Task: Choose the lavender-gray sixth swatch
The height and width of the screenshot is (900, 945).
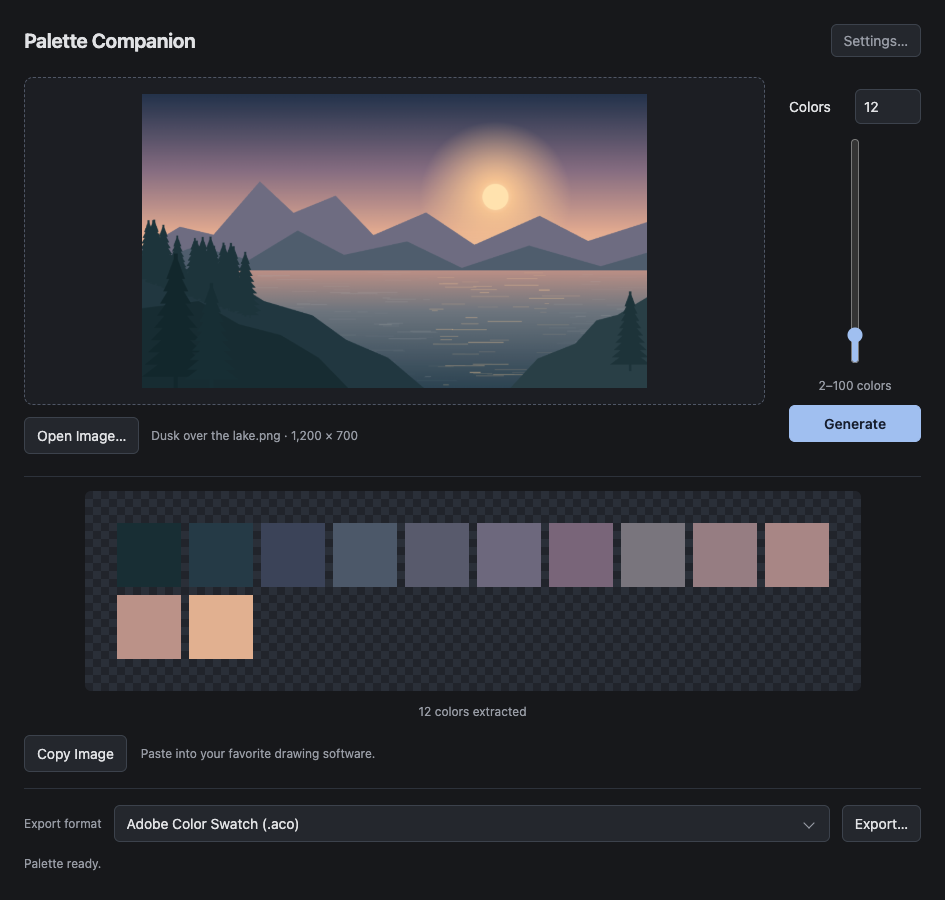Action: coord(509,555)
